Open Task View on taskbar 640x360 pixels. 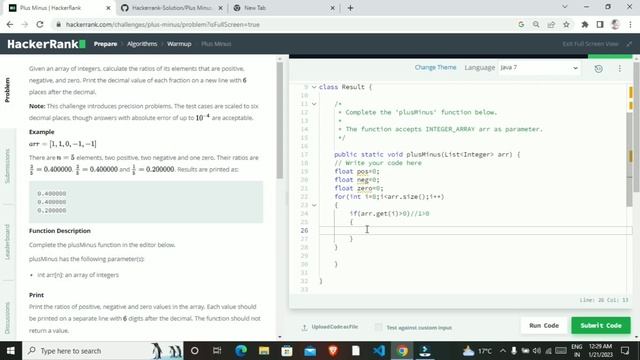pos(217,351)
